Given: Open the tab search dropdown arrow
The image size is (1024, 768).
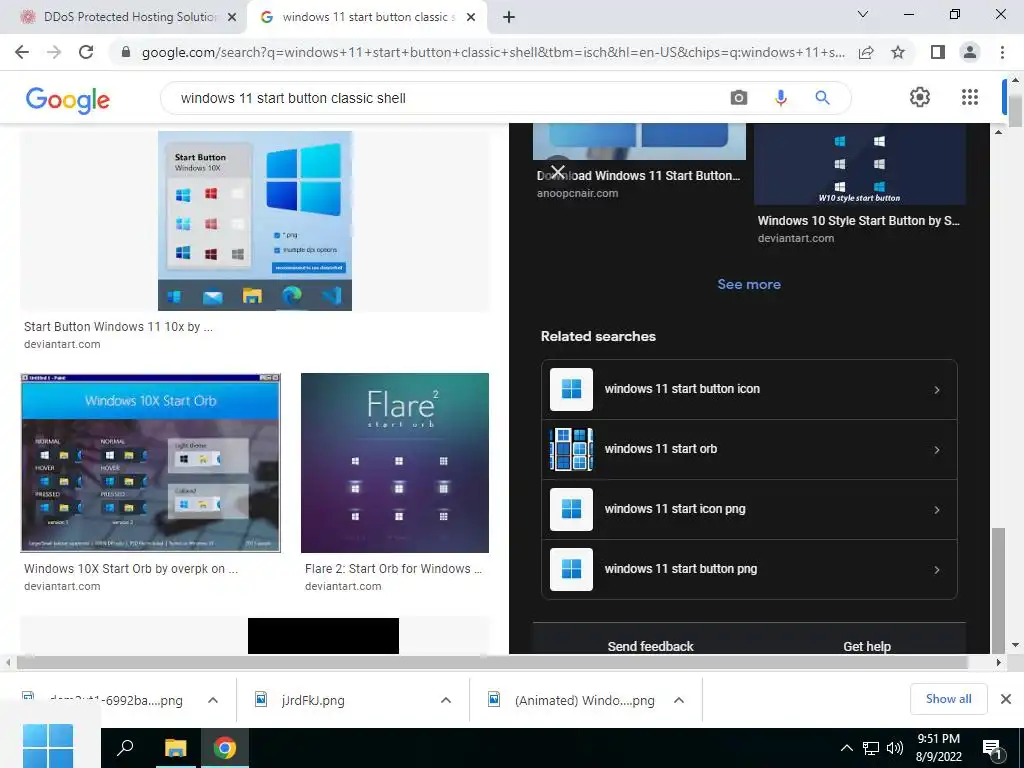Looking at the screenshot, I should click(863, 14).
